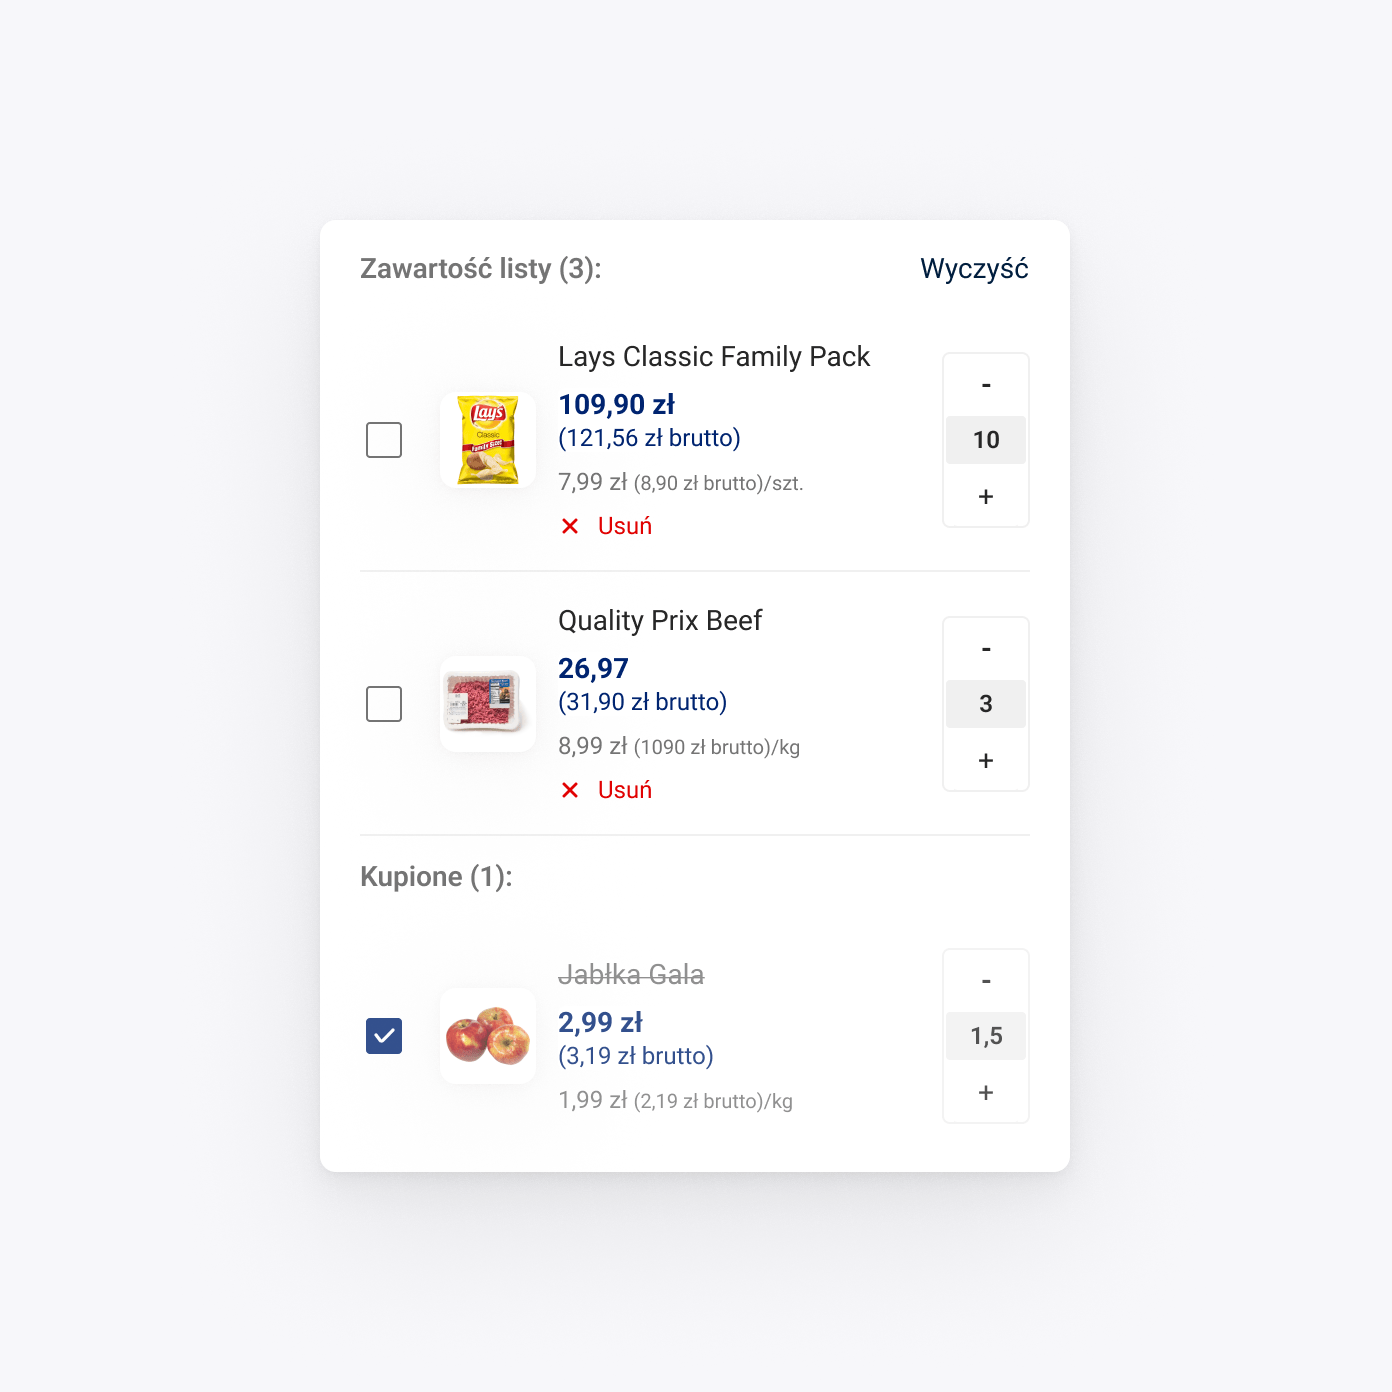Click Usun link under Lays item

[x=625, y=526]
